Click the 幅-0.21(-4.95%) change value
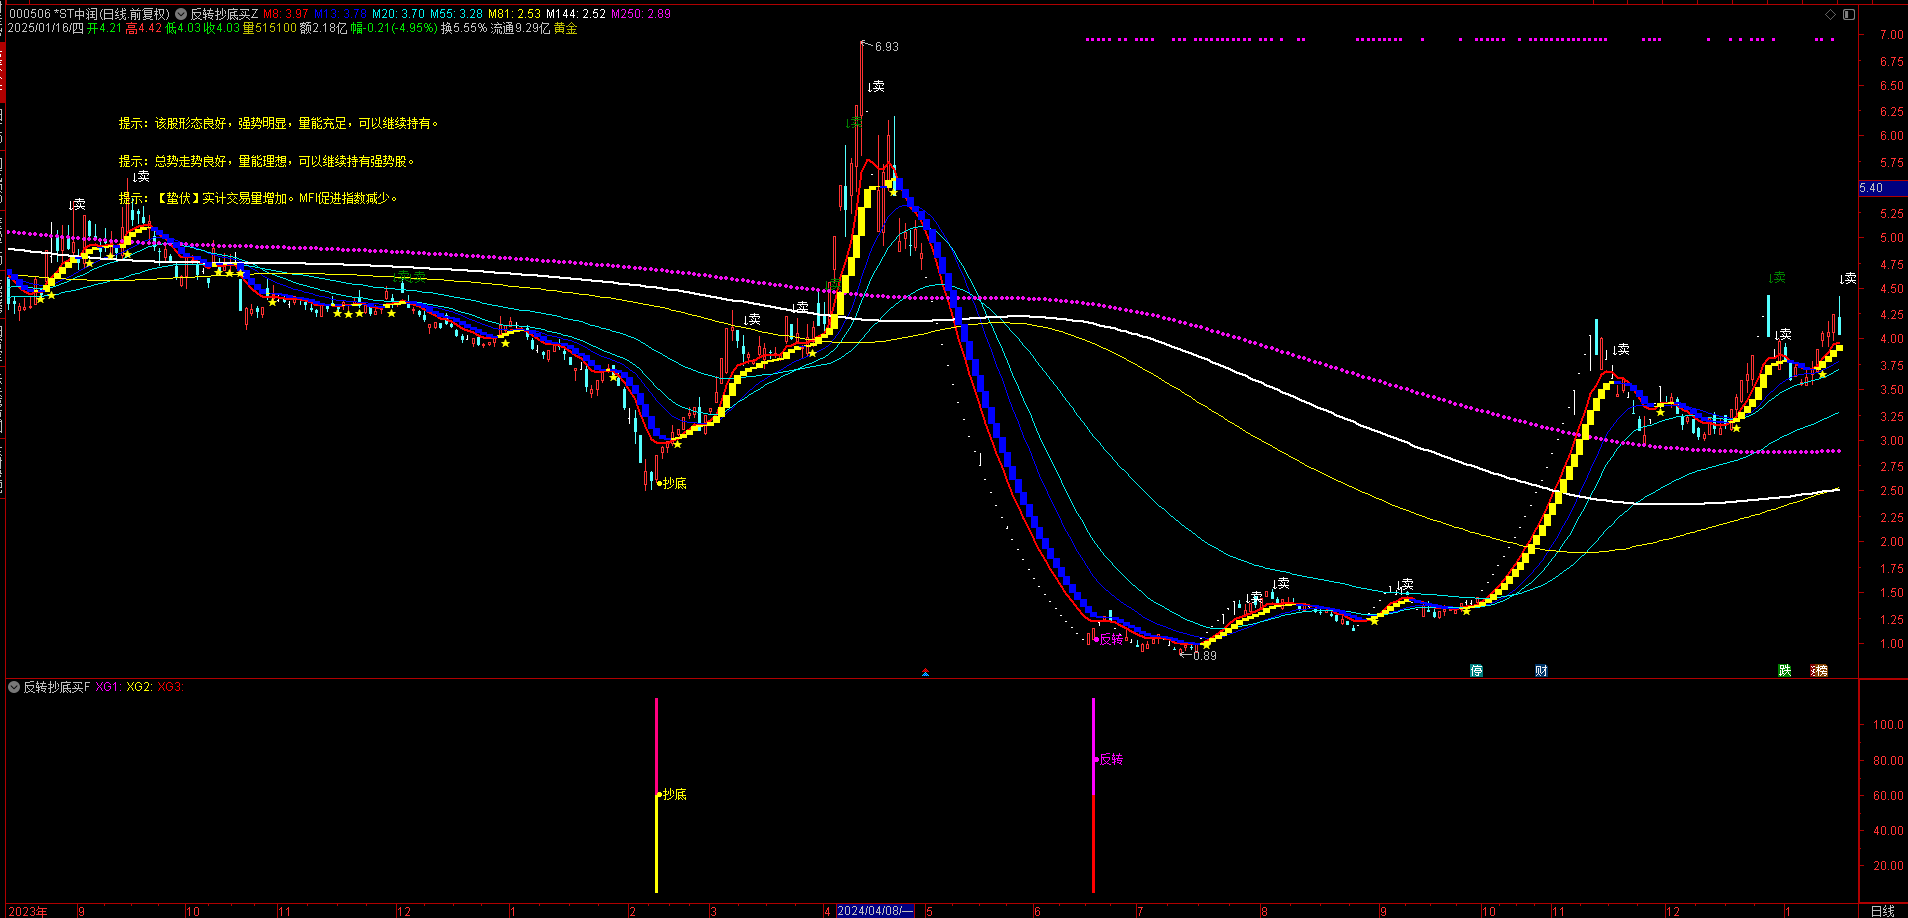The width and height of the screenshot is (1908, 918). tap(394, 29)
